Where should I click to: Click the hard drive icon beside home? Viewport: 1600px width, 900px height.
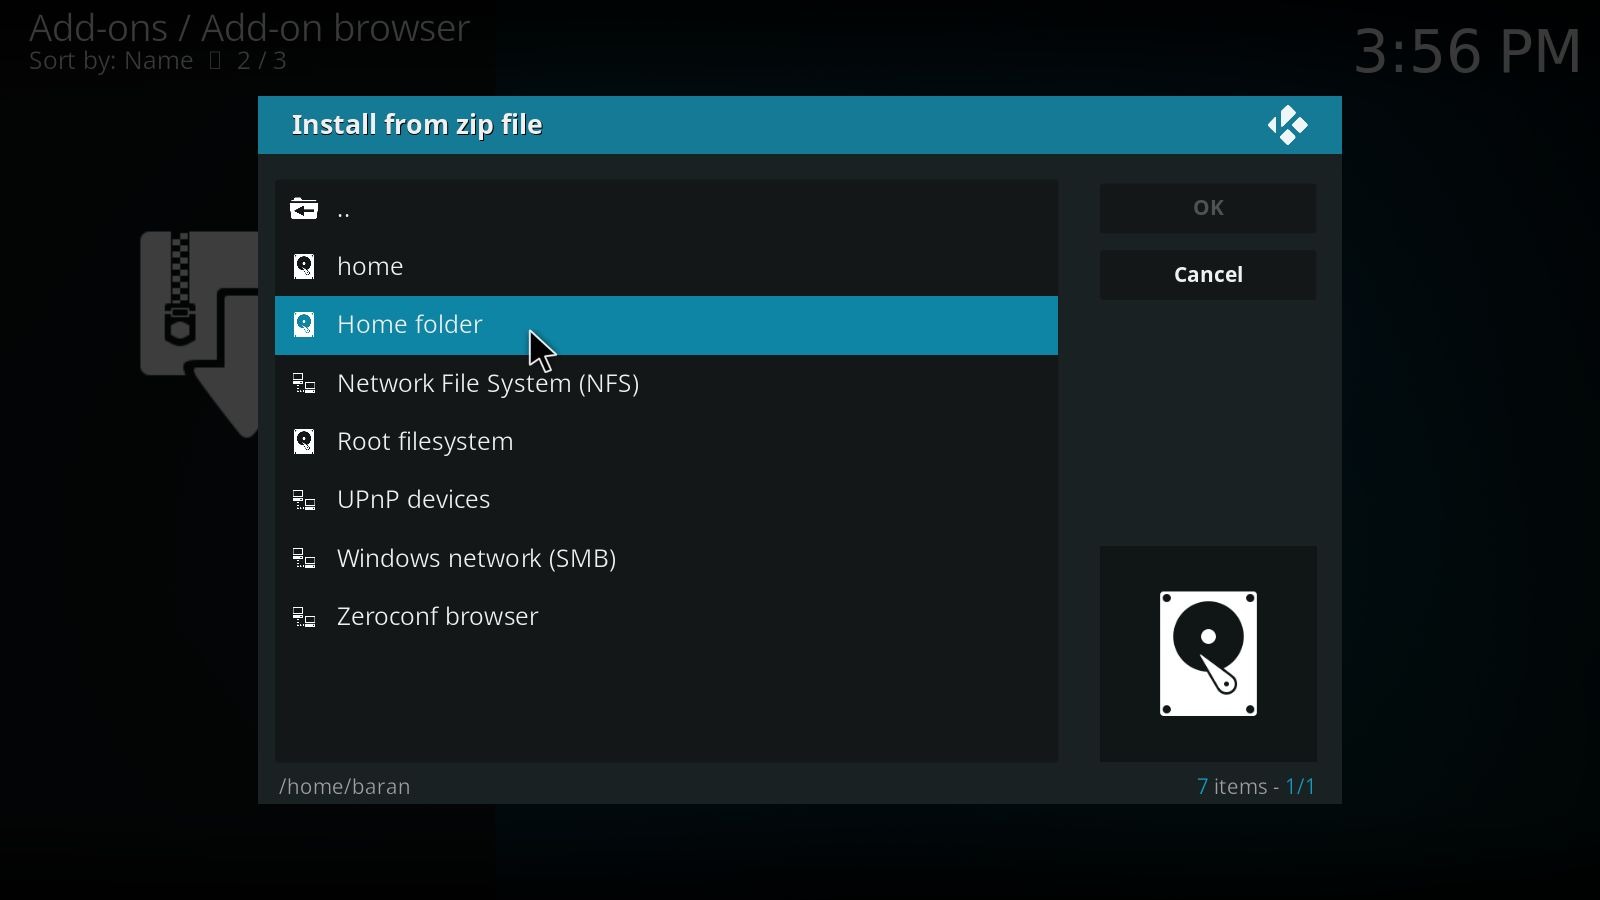pos(304,267)
